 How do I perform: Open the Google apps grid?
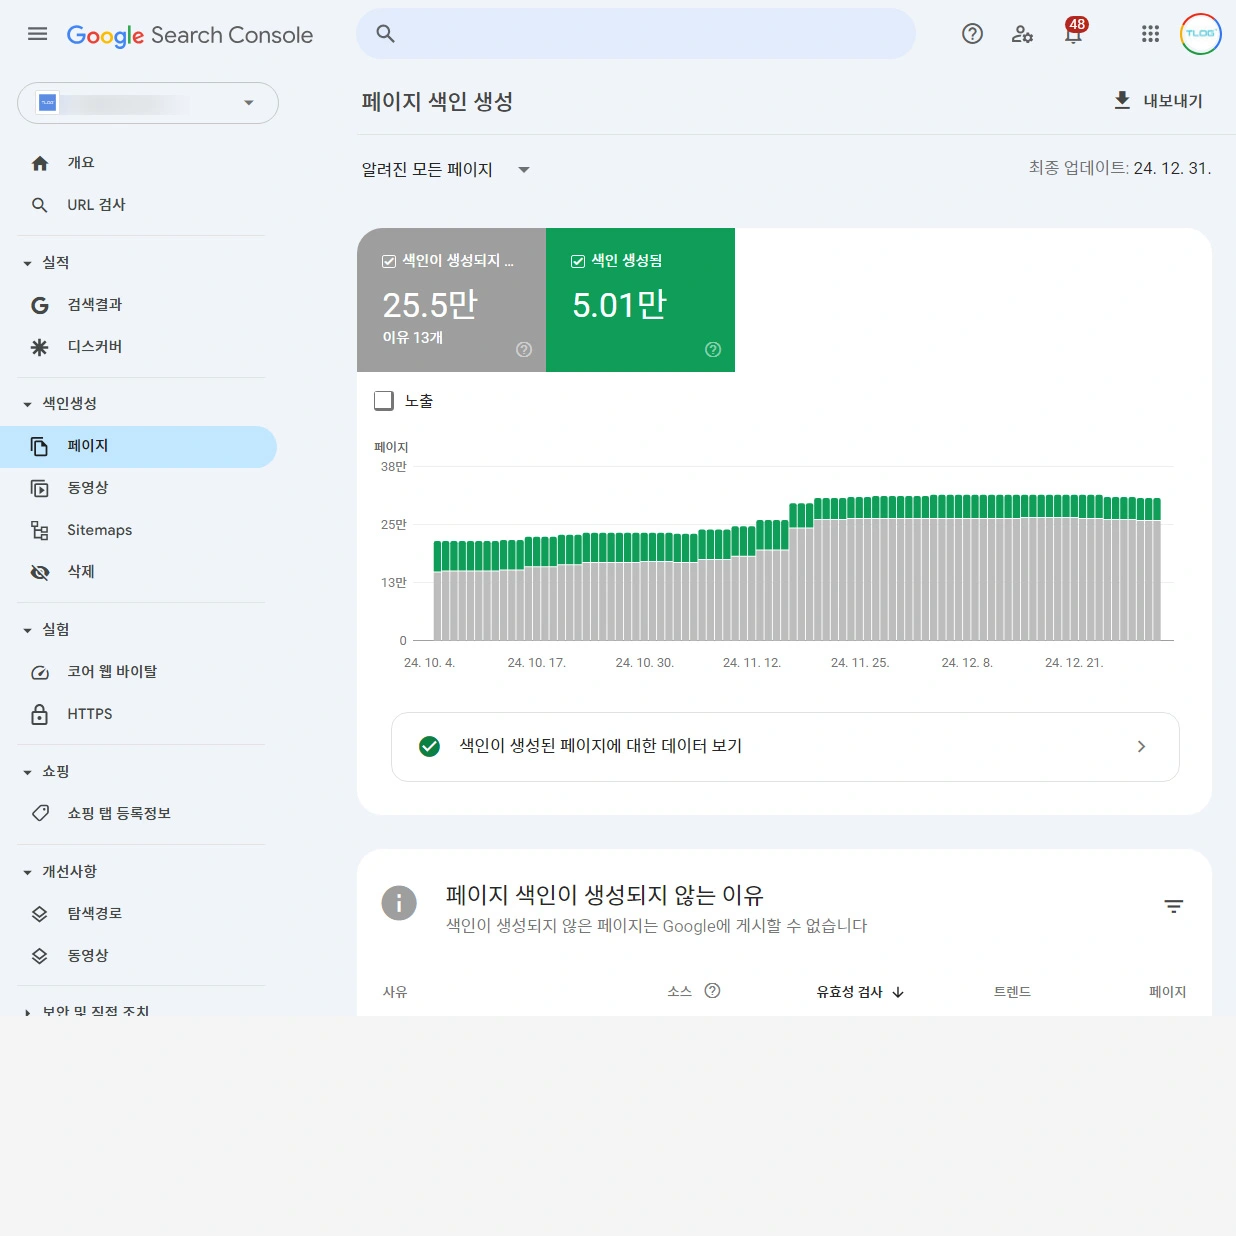coord(1150,34)
